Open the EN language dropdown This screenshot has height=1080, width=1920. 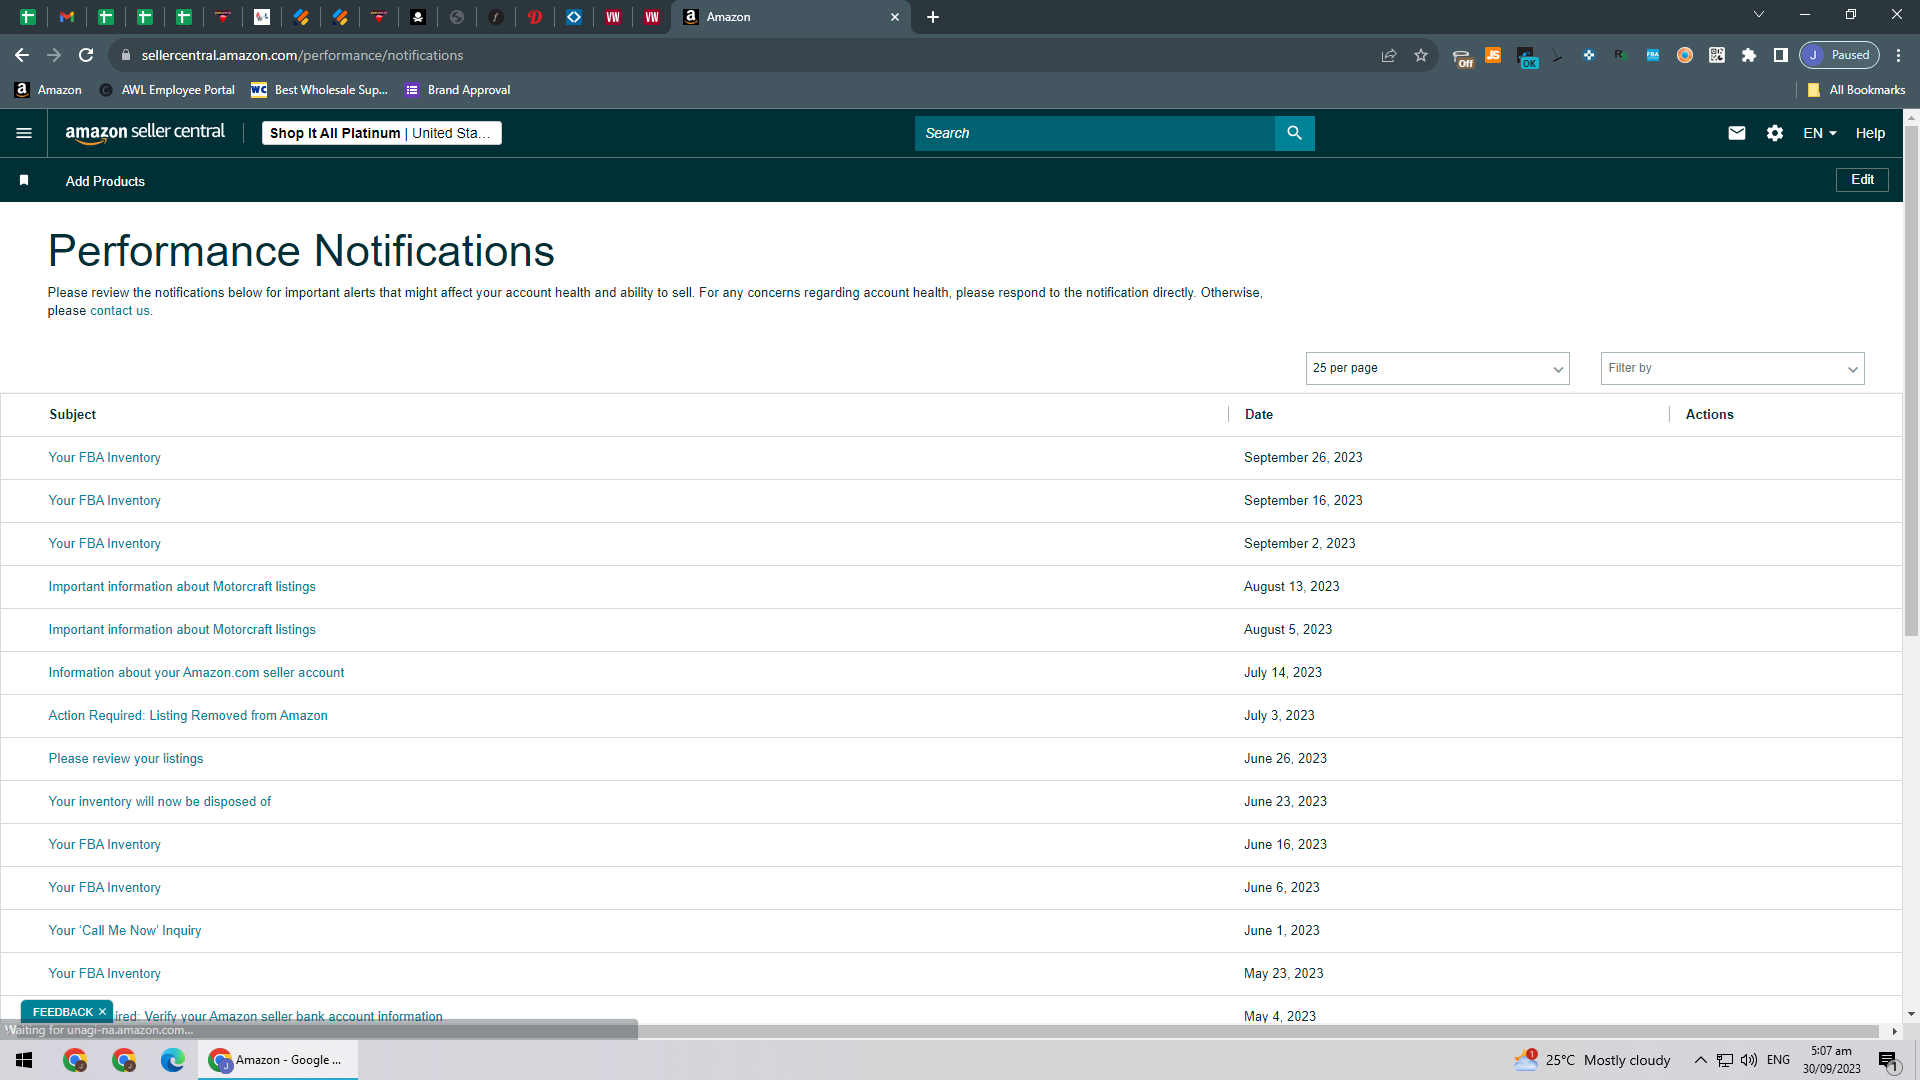[x=1820, y=133]
